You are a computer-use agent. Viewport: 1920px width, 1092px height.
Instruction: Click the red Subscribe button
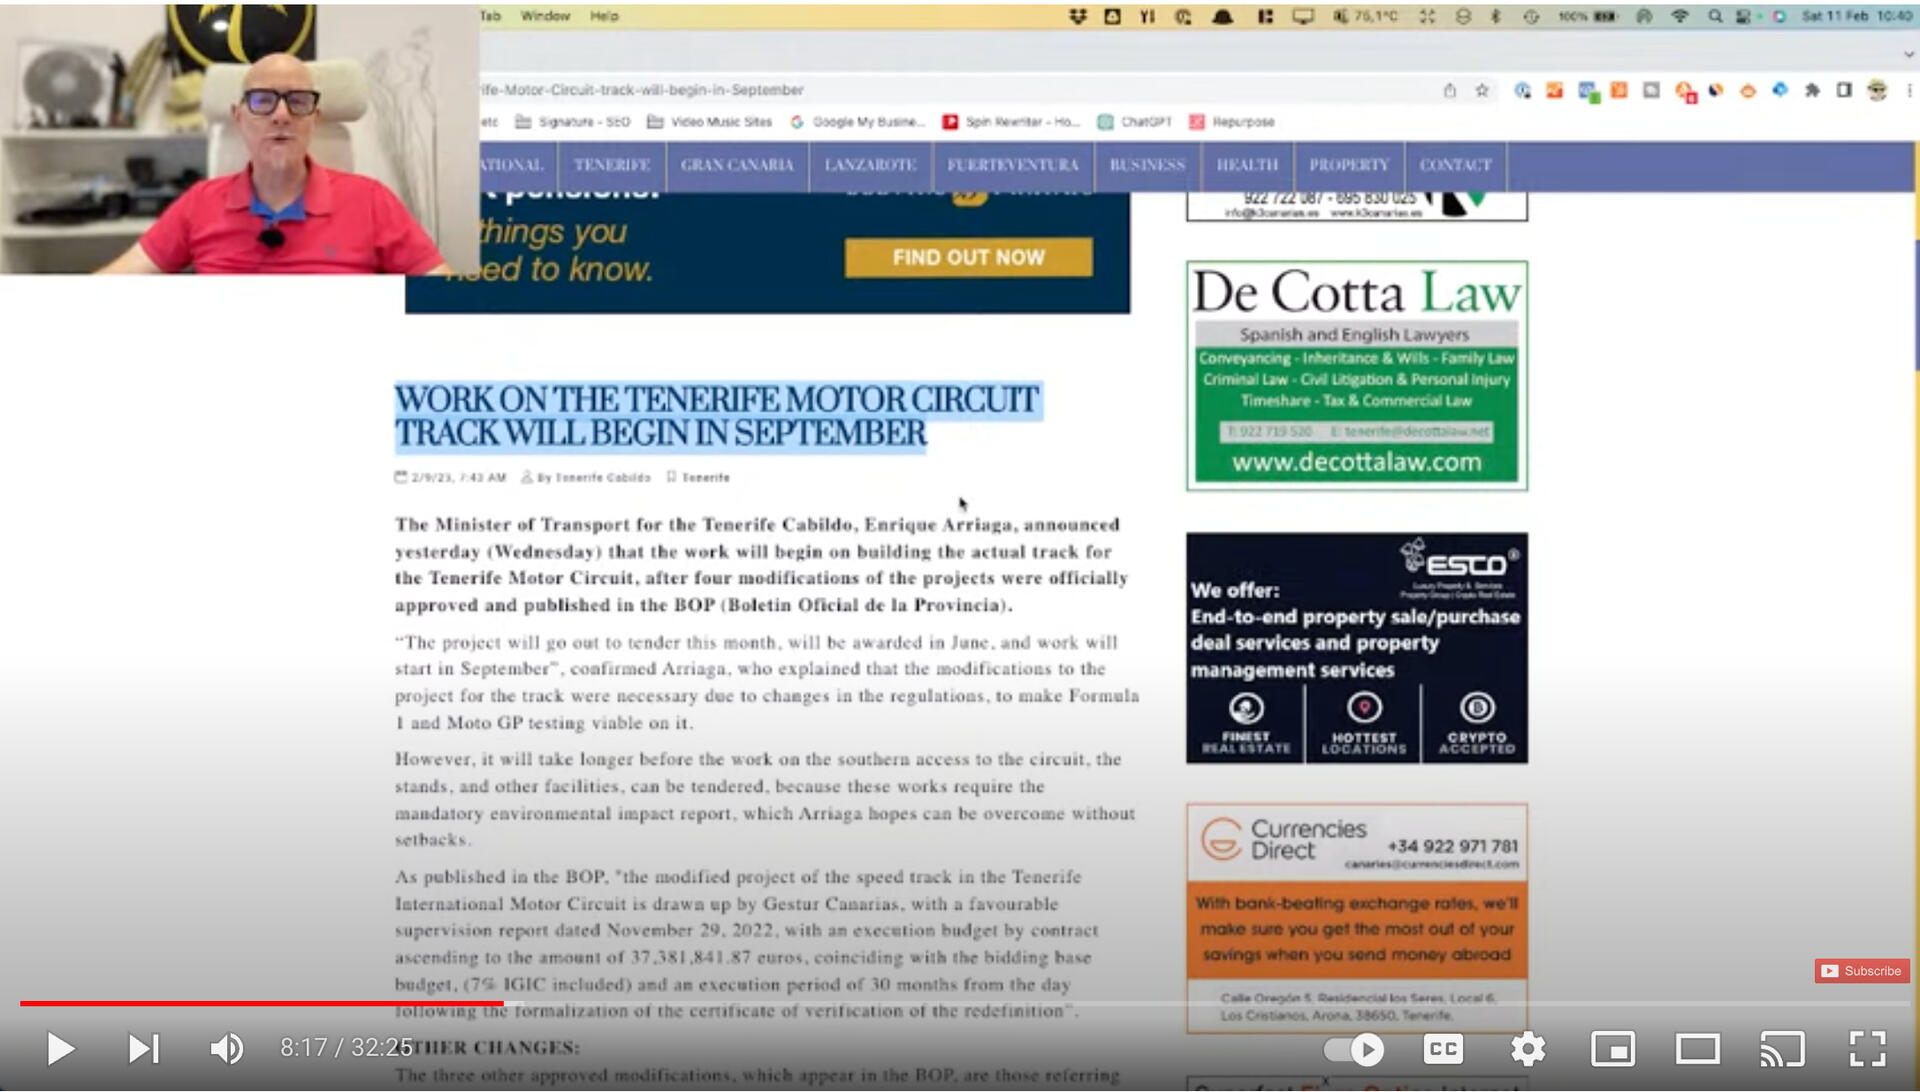[1862, 971]
